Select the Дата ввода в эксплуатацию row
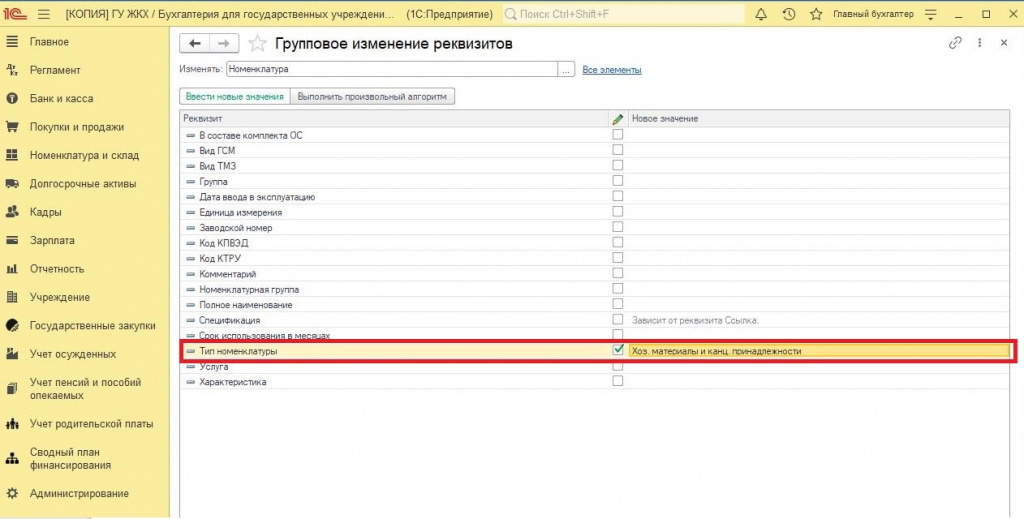The image size is (1024, 519). coord(594,197)
